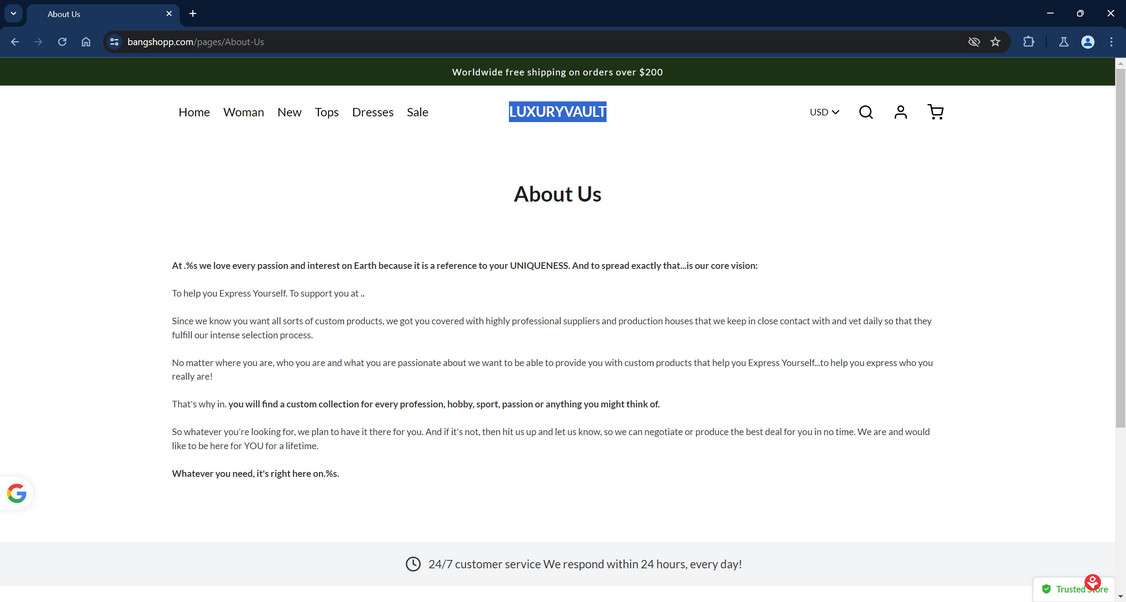This screenshot has height=602, width=1126.
Task: Reload the current page
Action: [62, 42]
